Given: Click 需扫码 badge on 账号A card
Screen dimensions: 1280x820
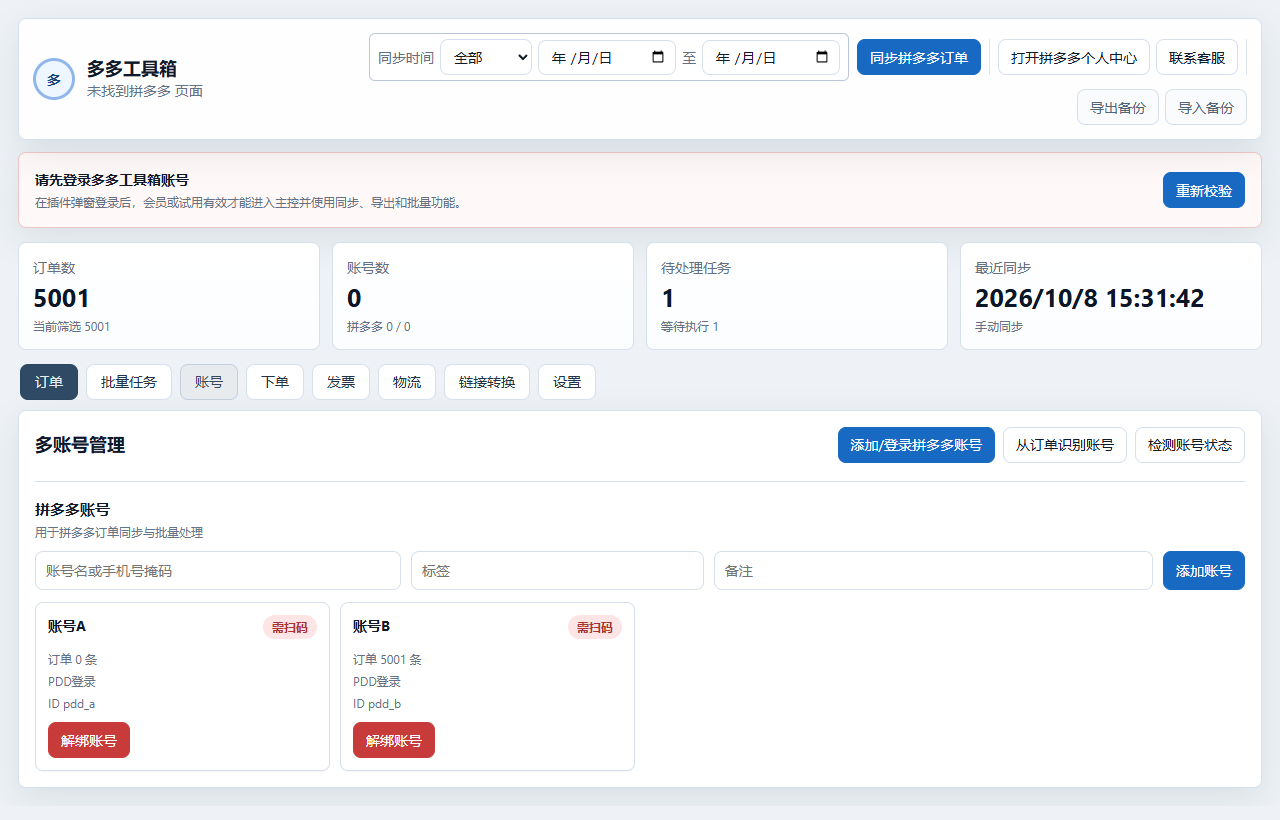Looking at the screenshot, I should [290, 627].
